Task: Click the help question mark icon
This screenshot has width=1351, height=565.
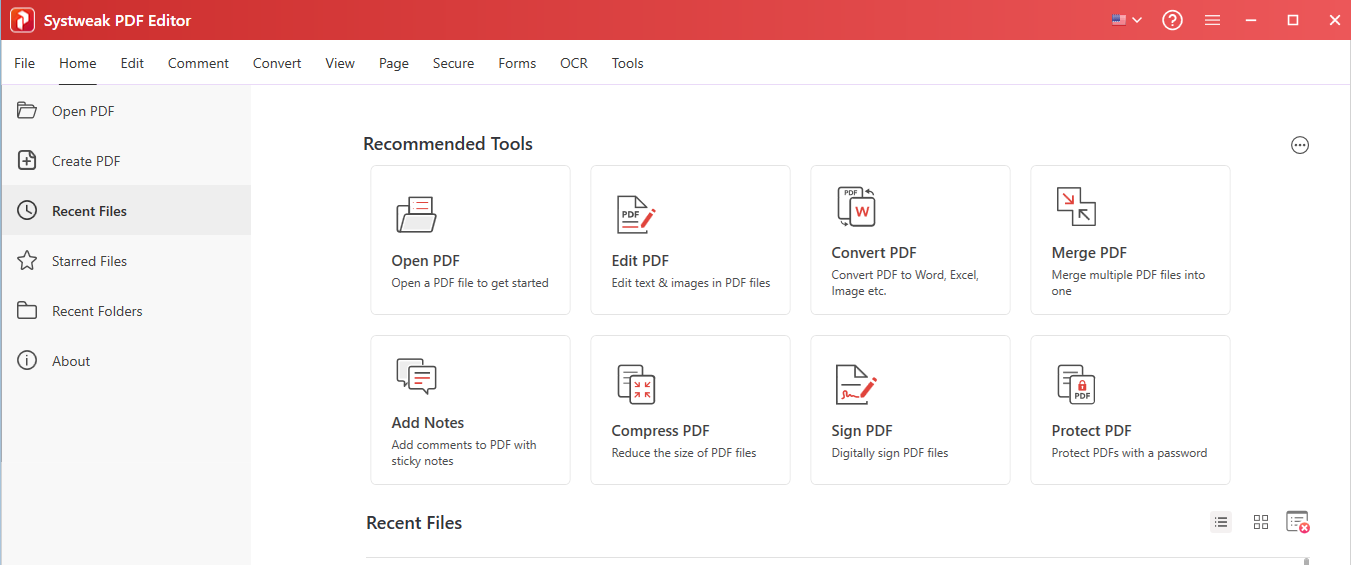Action: (1172, 20)
